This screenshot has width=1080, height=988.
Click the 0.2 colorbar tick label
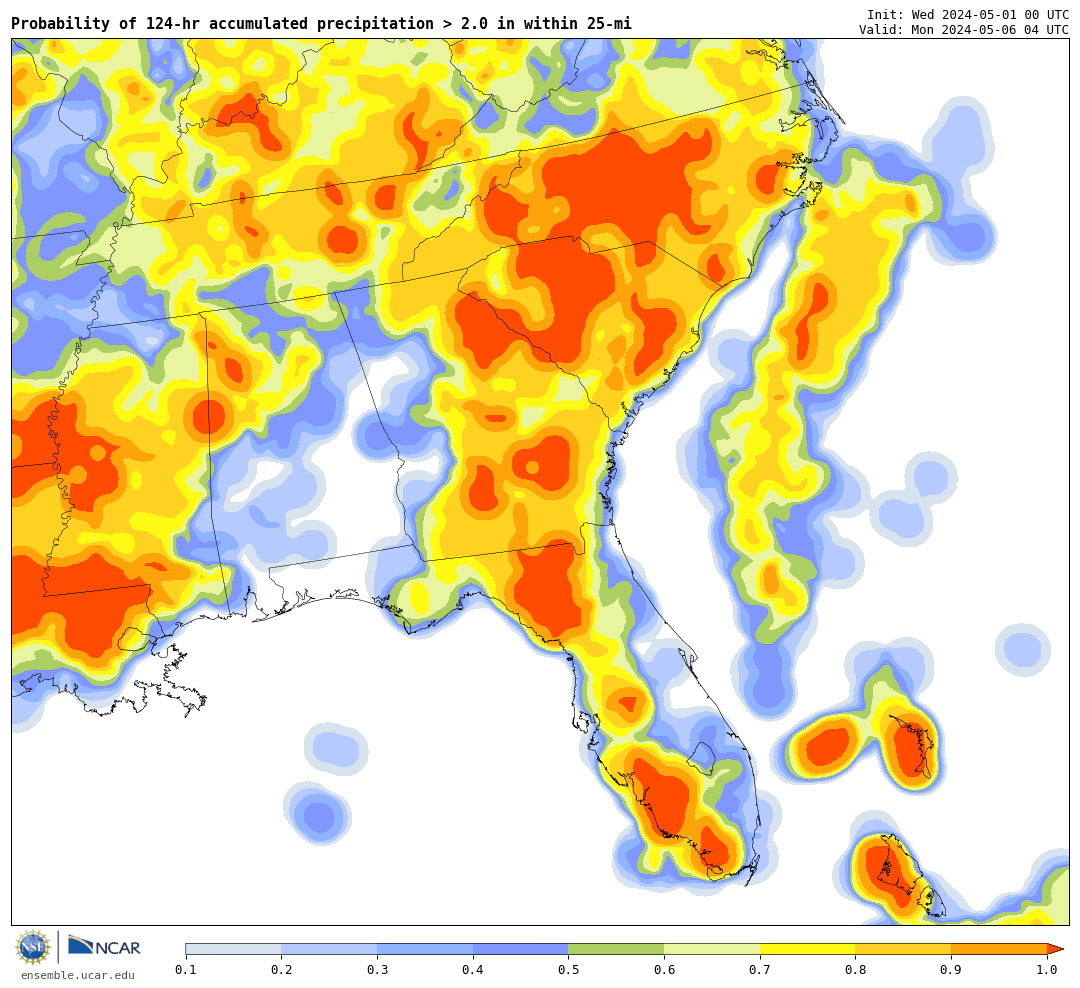(x=281, y=970)
